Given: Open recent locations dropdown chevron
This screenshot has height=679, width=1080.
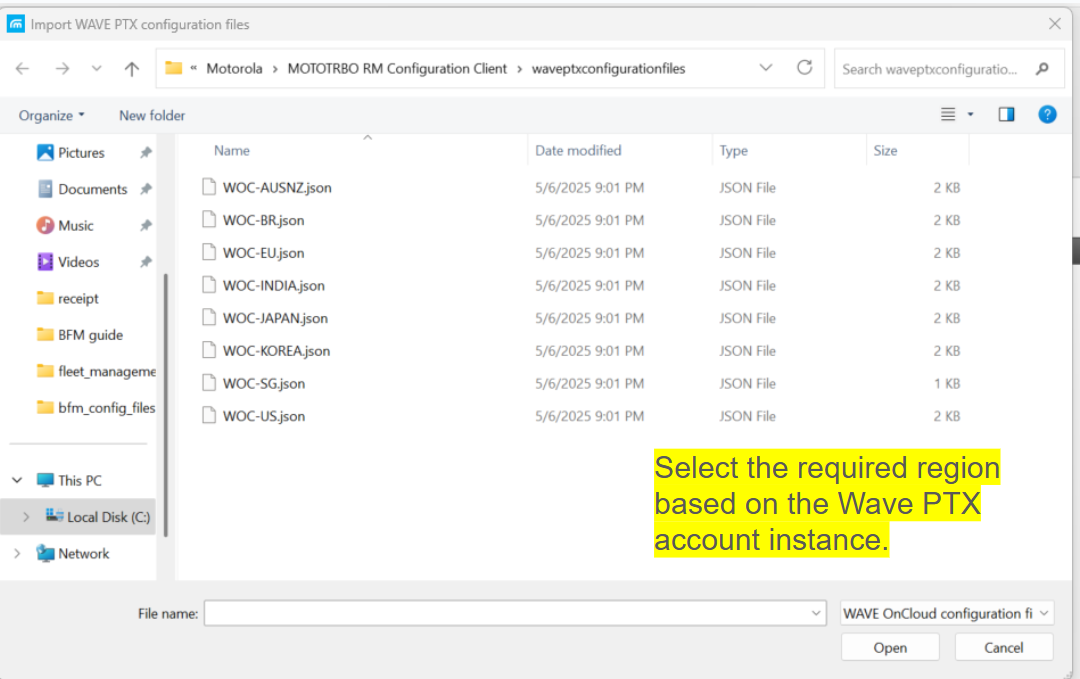Looking at the screenshot, I should point(96,68).
